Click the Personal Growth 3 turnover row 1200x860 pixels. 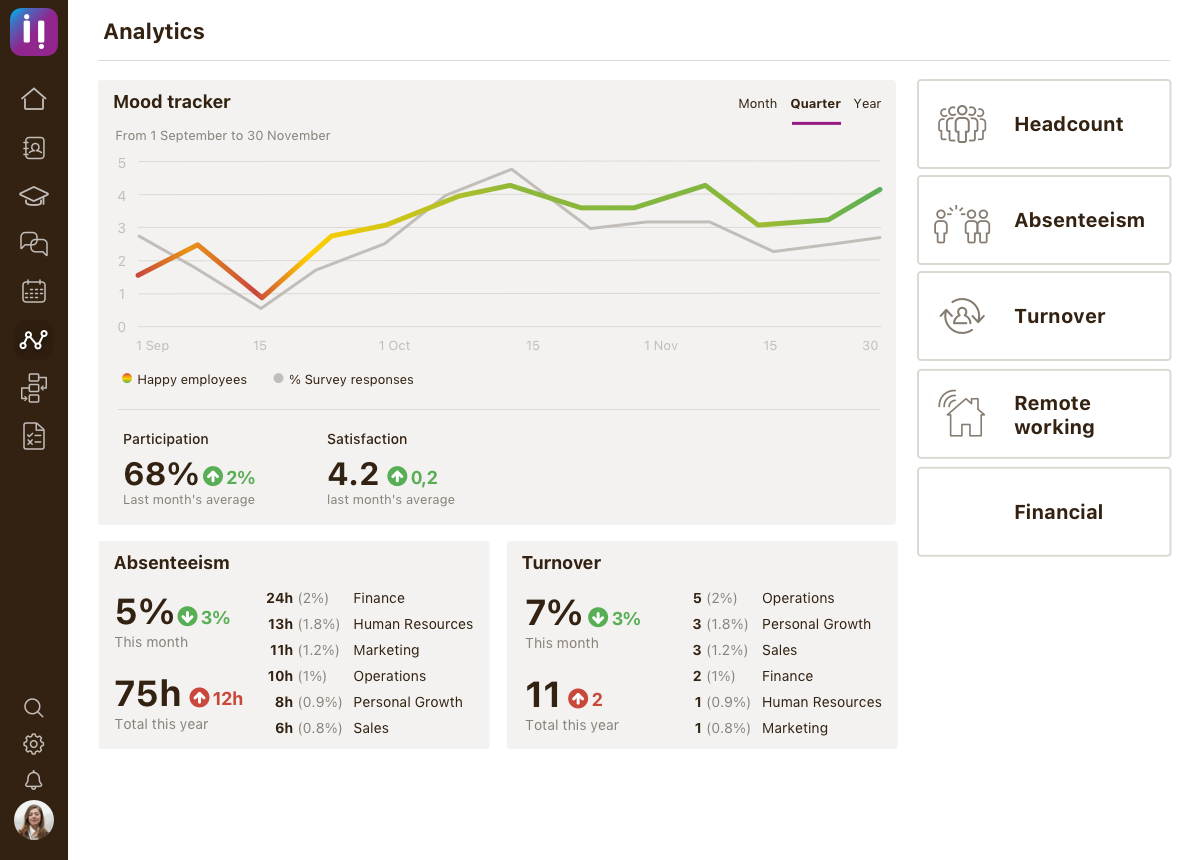[788, 624]
